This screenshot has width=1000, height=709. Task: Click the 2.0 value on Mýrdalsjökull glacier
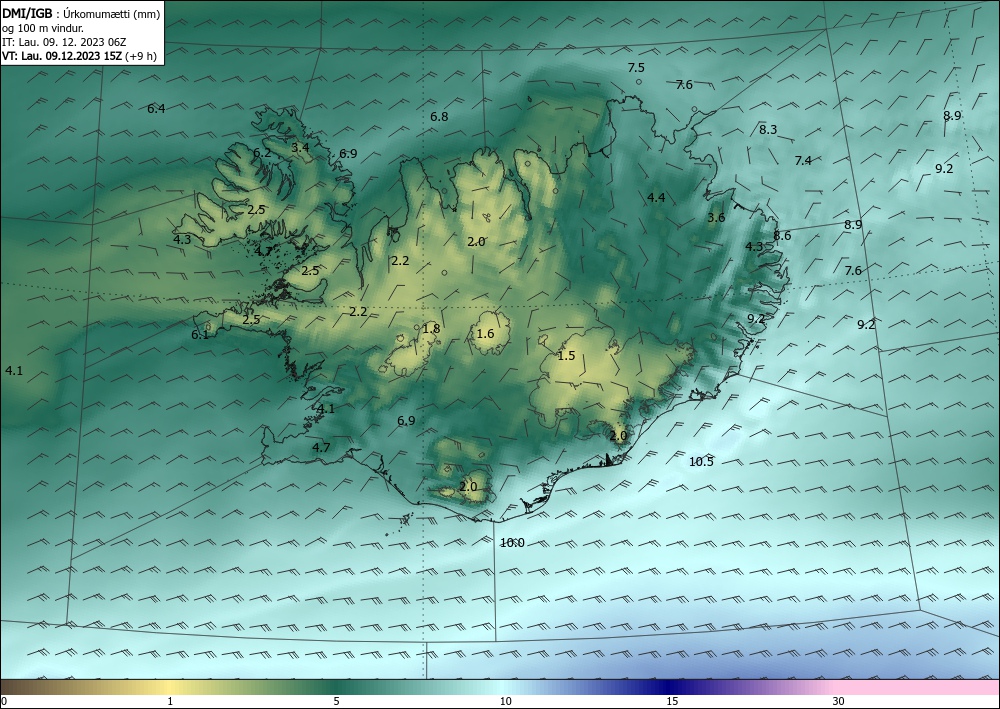pos(468,487)
